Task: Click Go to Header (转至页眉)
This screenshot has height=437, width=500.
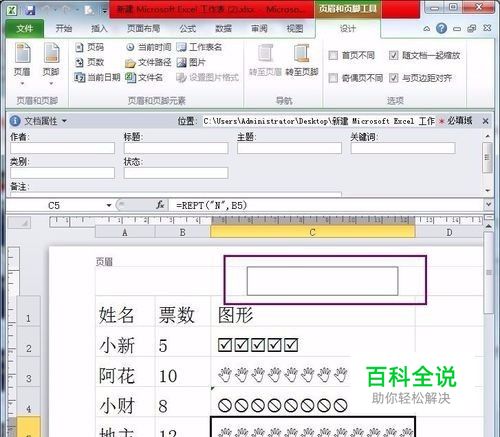Action: [x=265, y=60]
